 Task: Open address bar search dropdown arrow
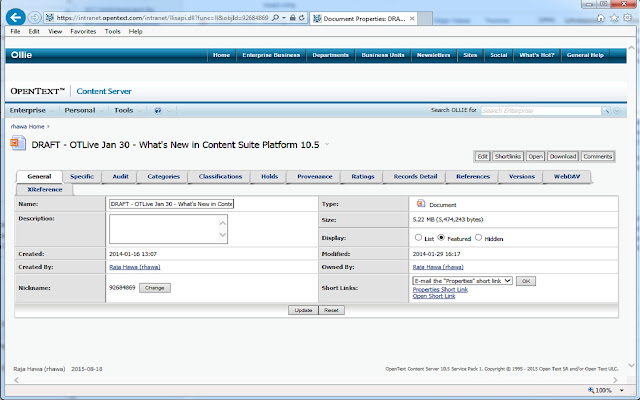click(284, 18)
